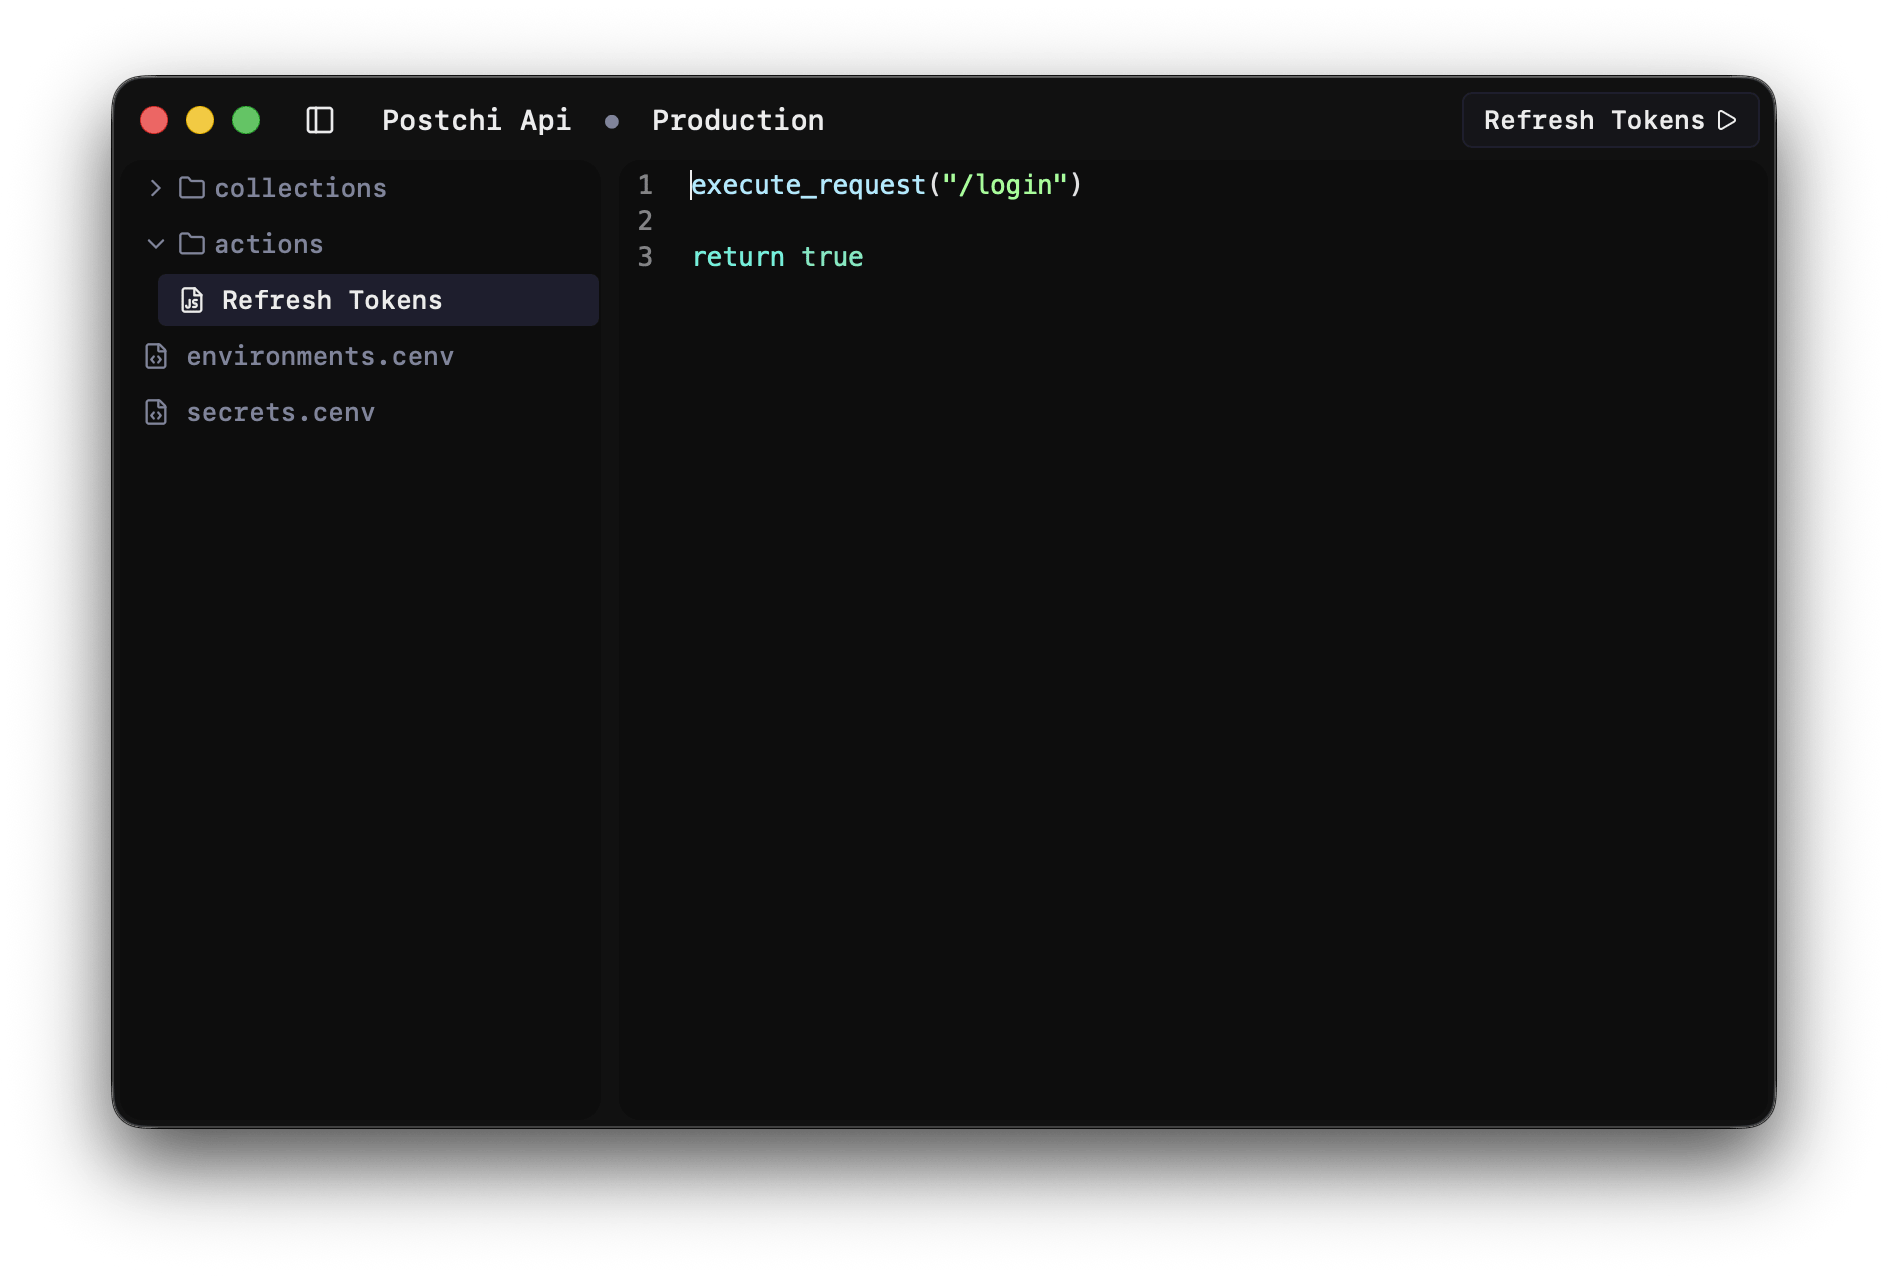
Task: Open secrets.cenv file from the sidebar
Action: click(x=280, y=412)
